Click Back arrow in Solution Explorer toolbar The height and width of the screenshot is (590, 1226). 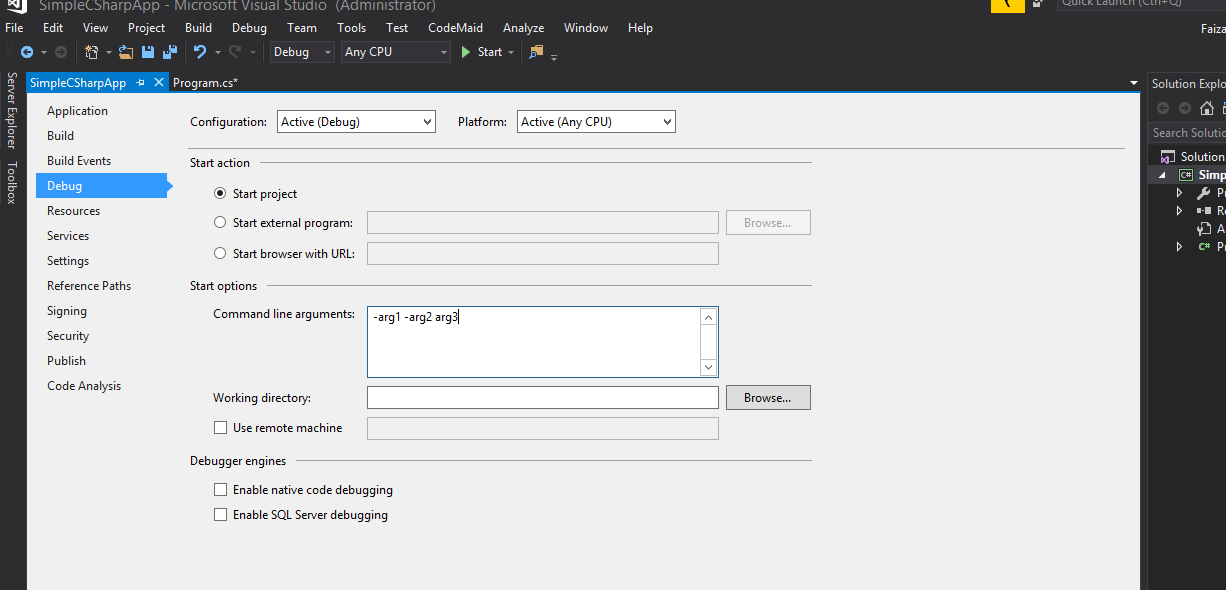(x=1163, y=108)
